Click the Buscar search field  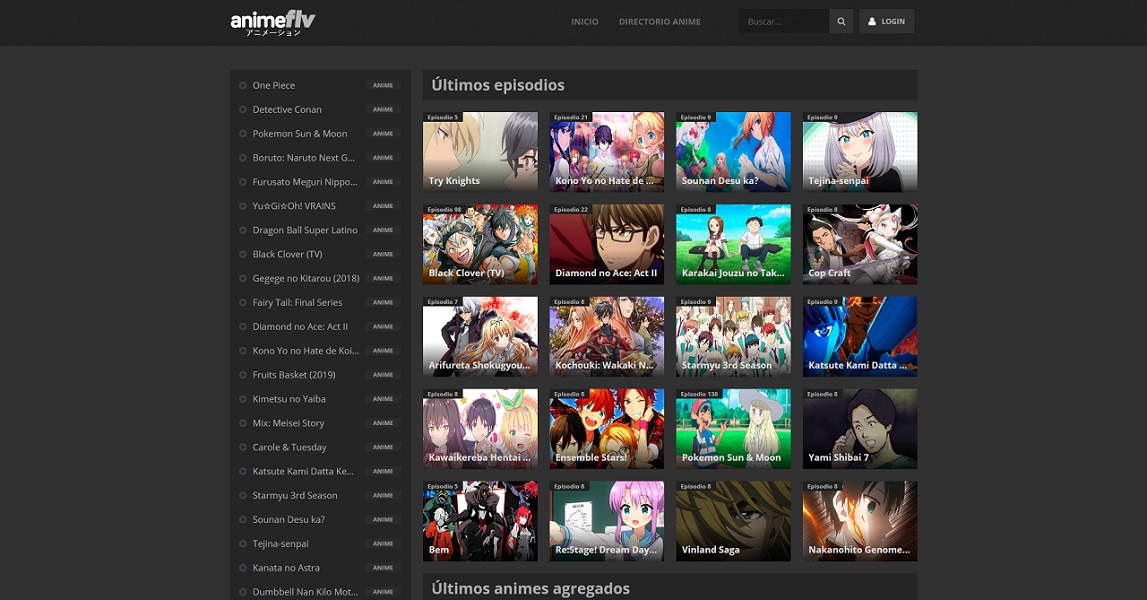click(783, 20)
